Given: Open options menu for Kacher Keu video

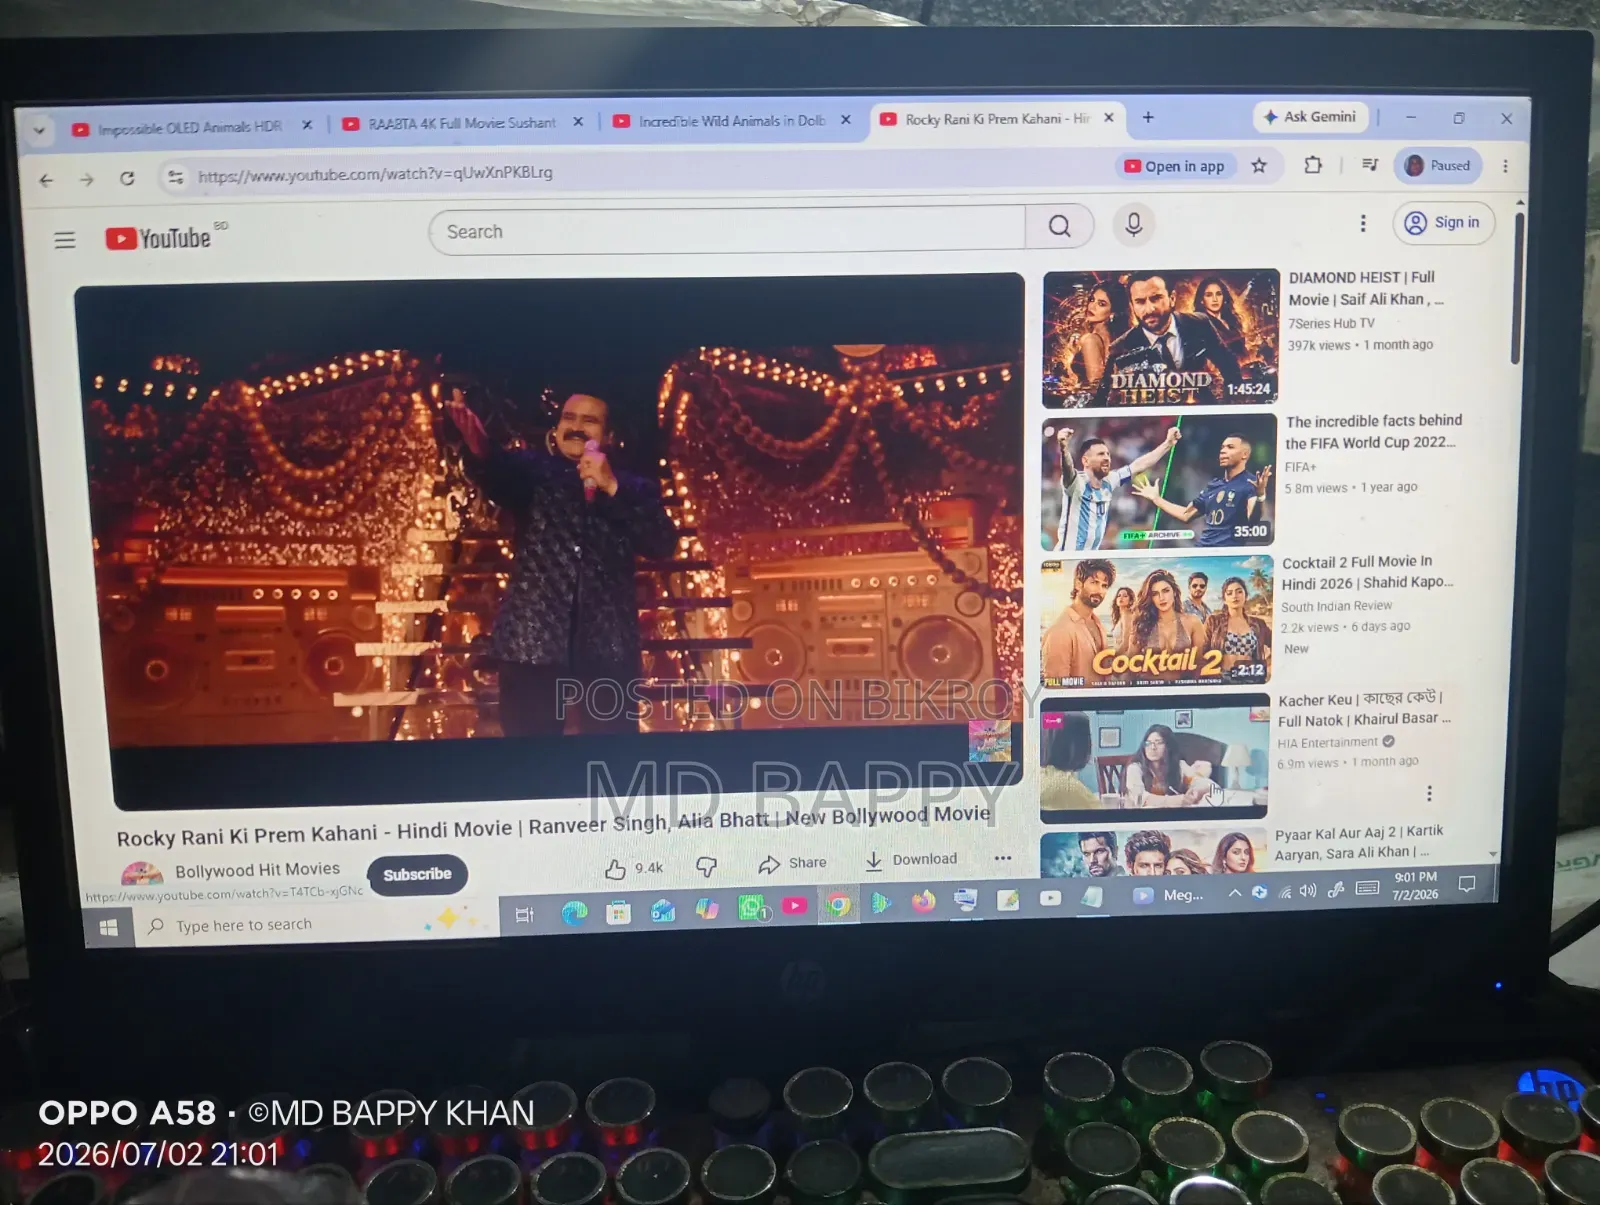Looking at the screenshot, I should click(x=1429, y=793).
